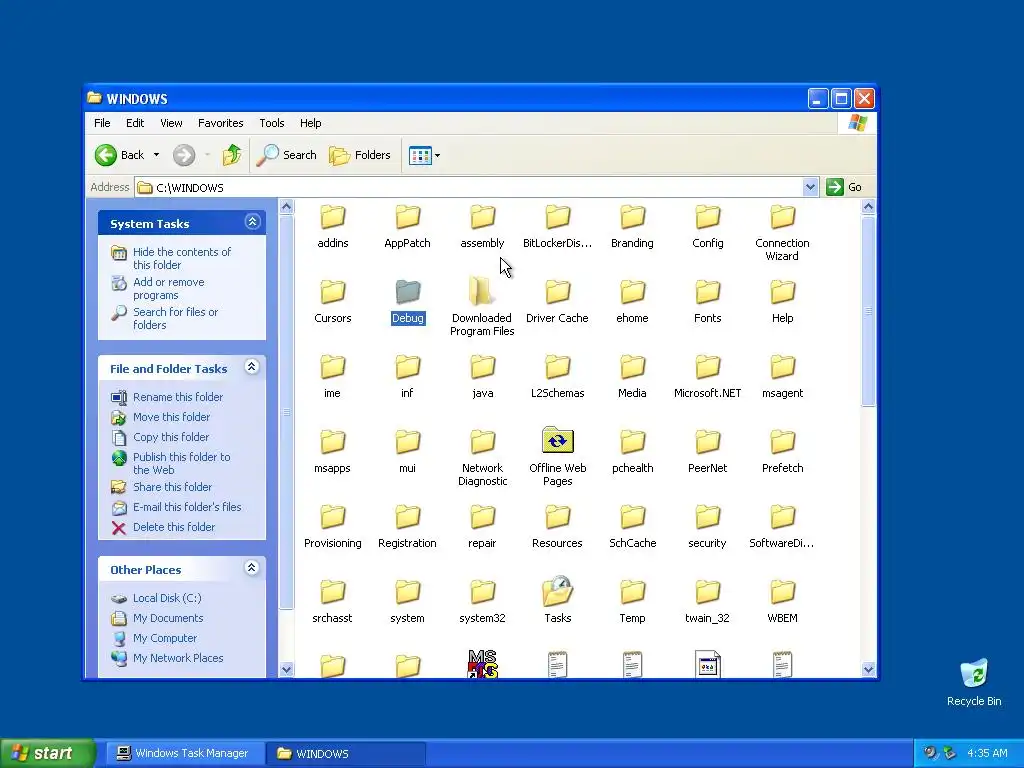
Task: Select Offline Web Pages folder icon
Action: (558, 441)
